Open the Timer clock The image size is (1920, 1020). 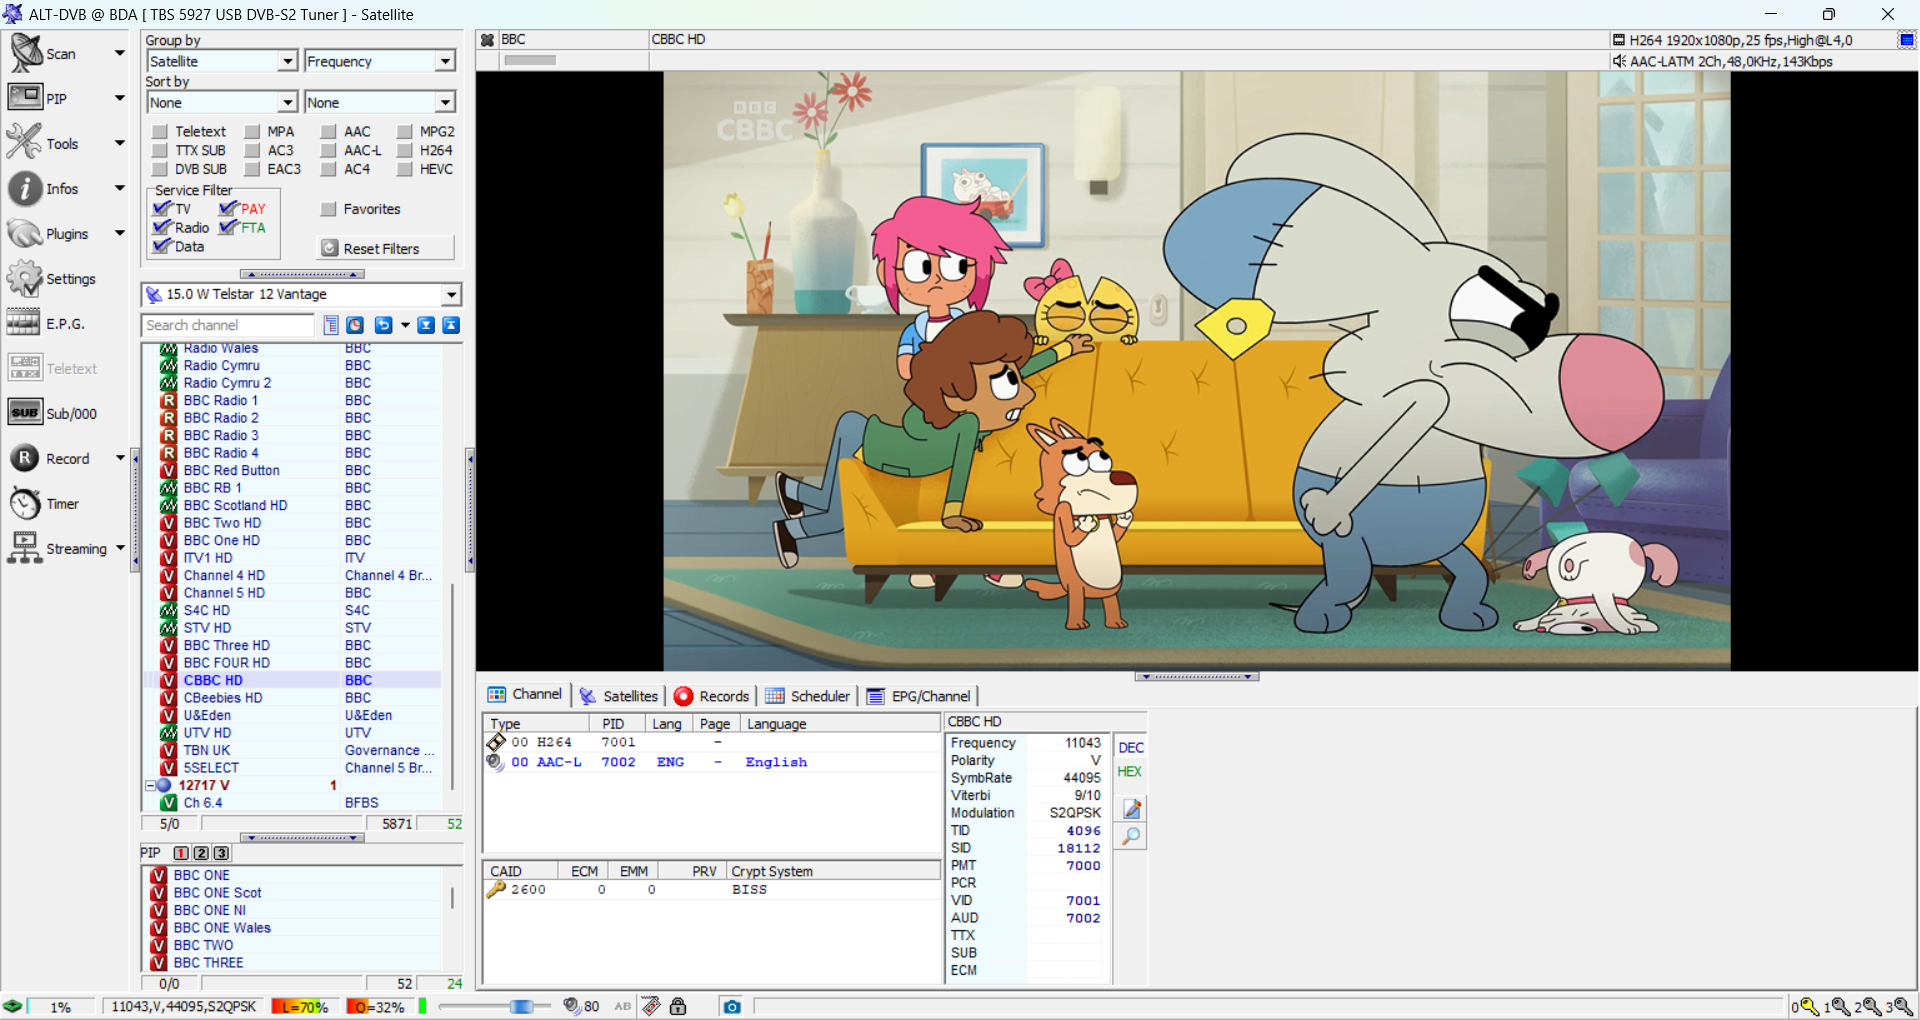(x=43, y=503)
